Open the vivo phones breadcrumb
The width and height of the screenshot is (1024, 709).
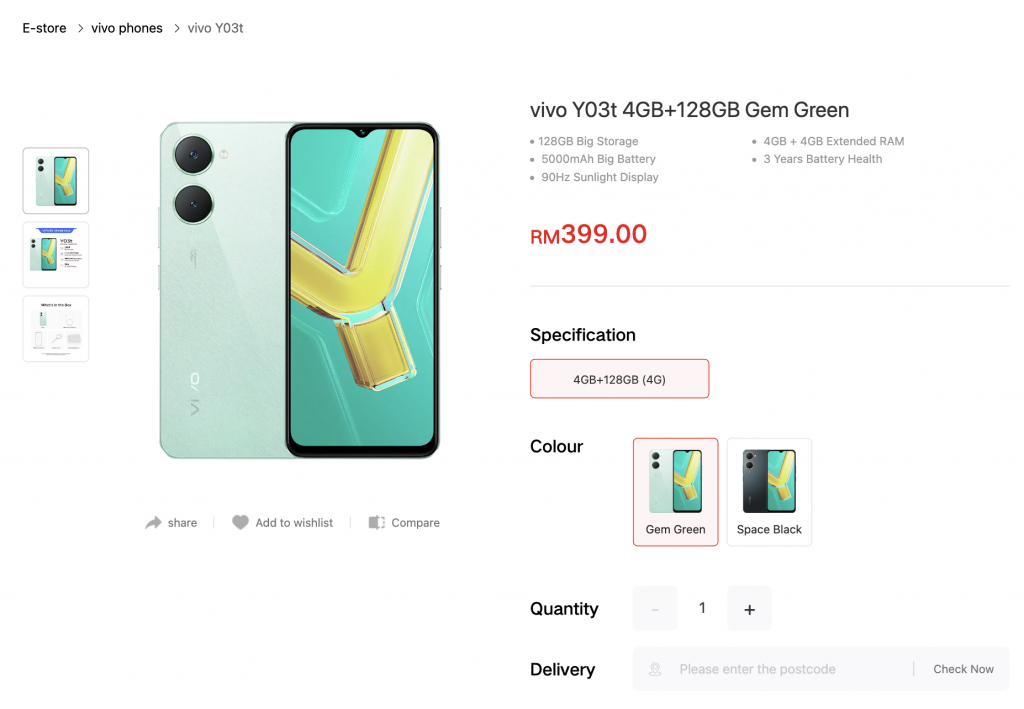[127, 28]
